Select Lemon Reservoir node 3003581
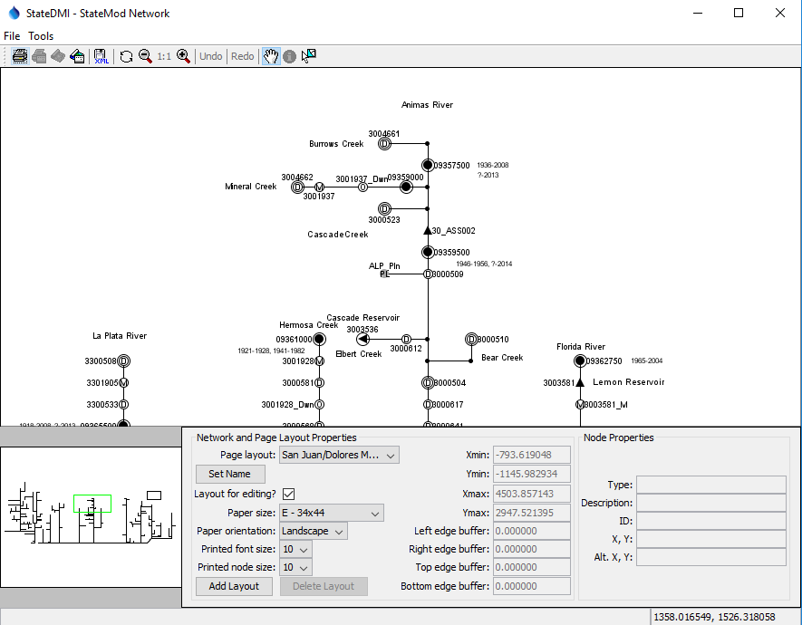802x625 pixels. (x=580, y=383)
